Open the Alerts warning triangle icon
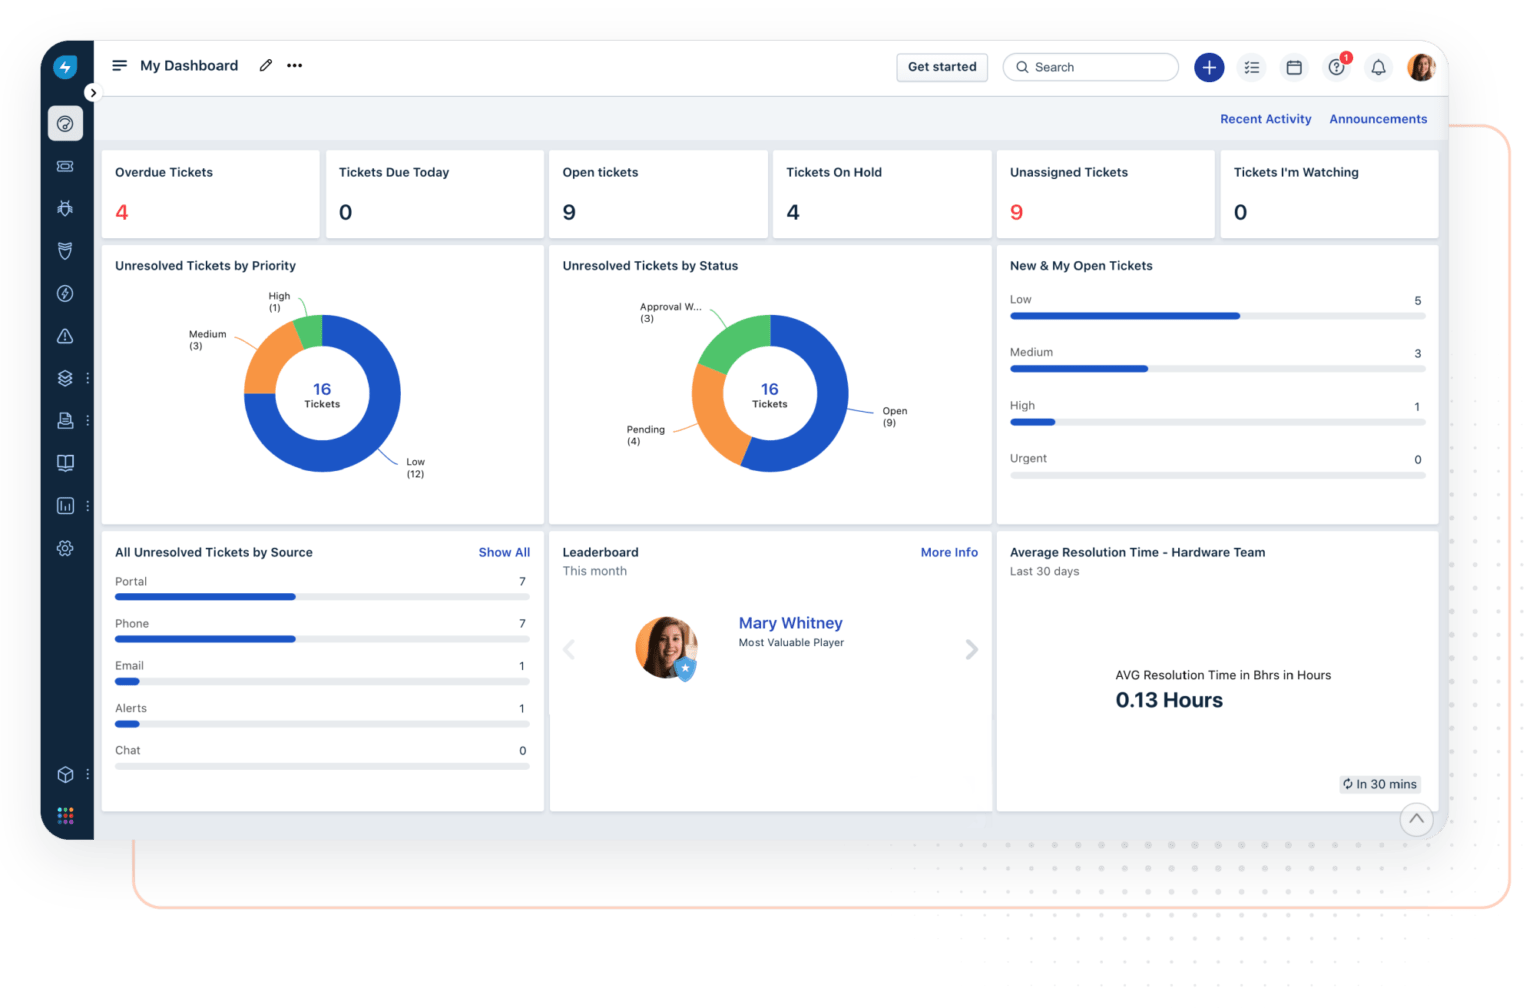The width and height of the screenshot is (1536, 1008). click(65, 336)
